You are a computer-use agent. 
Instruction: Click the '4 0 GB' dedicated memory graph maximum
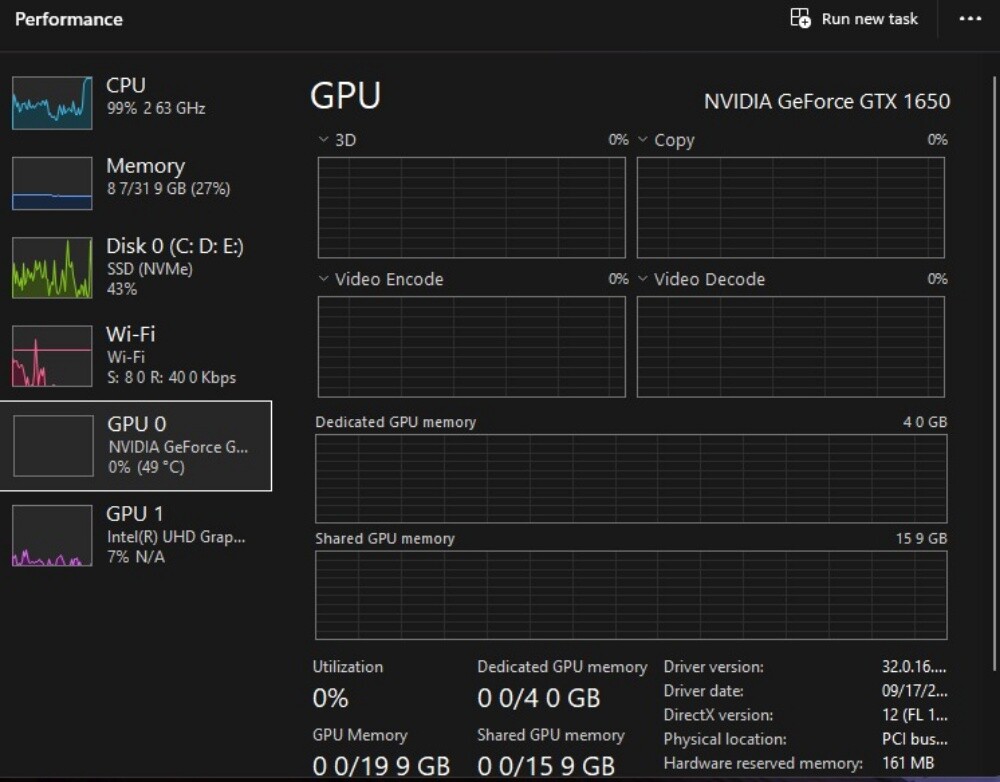pos(925,422)
